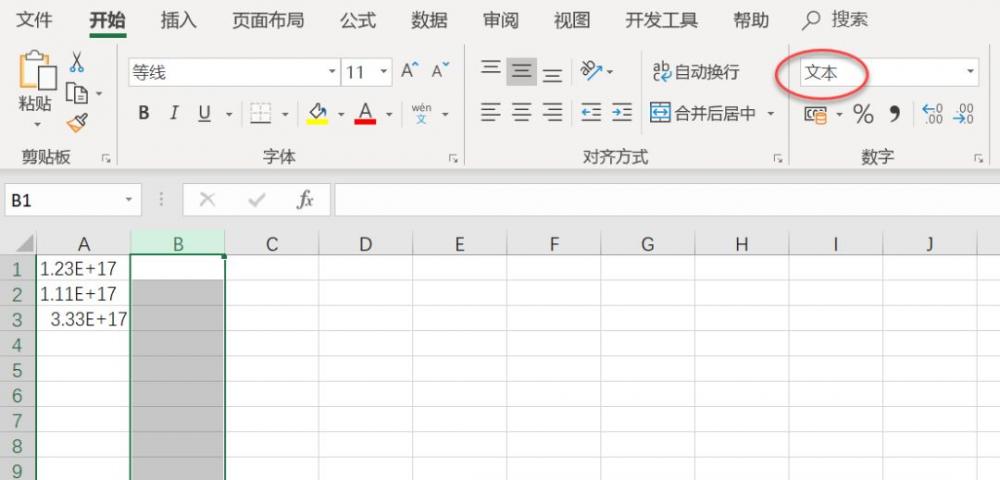
Task: Increase decimal places icon
Action: pos(932,114)
